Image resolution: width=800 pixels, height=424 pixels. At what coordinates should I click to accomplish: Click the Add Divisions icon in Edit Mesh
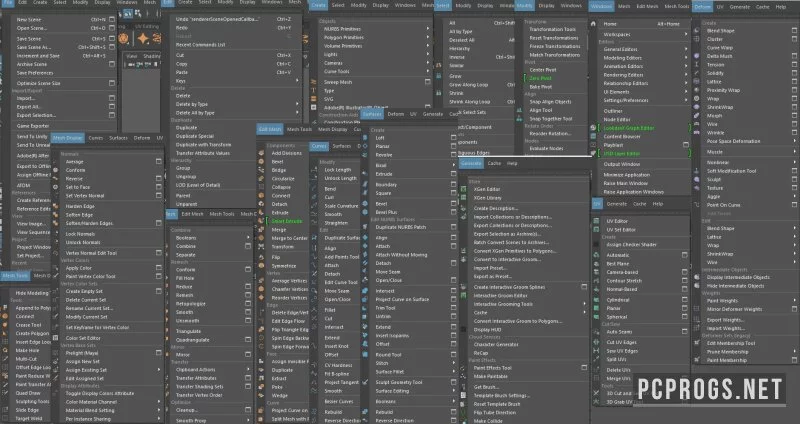point(261,153)
